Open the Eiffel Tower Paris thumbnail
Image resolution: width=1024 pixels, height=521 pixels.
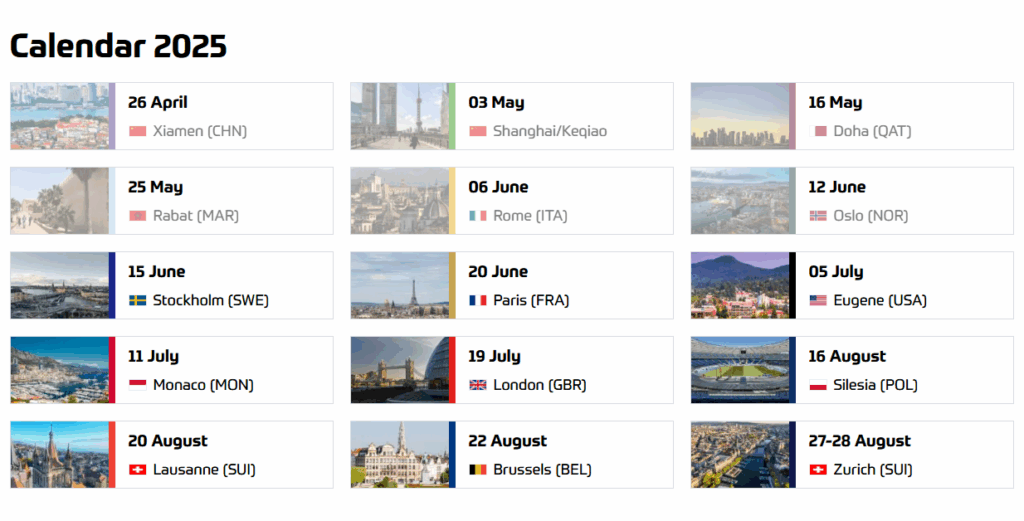click(400, 285)
